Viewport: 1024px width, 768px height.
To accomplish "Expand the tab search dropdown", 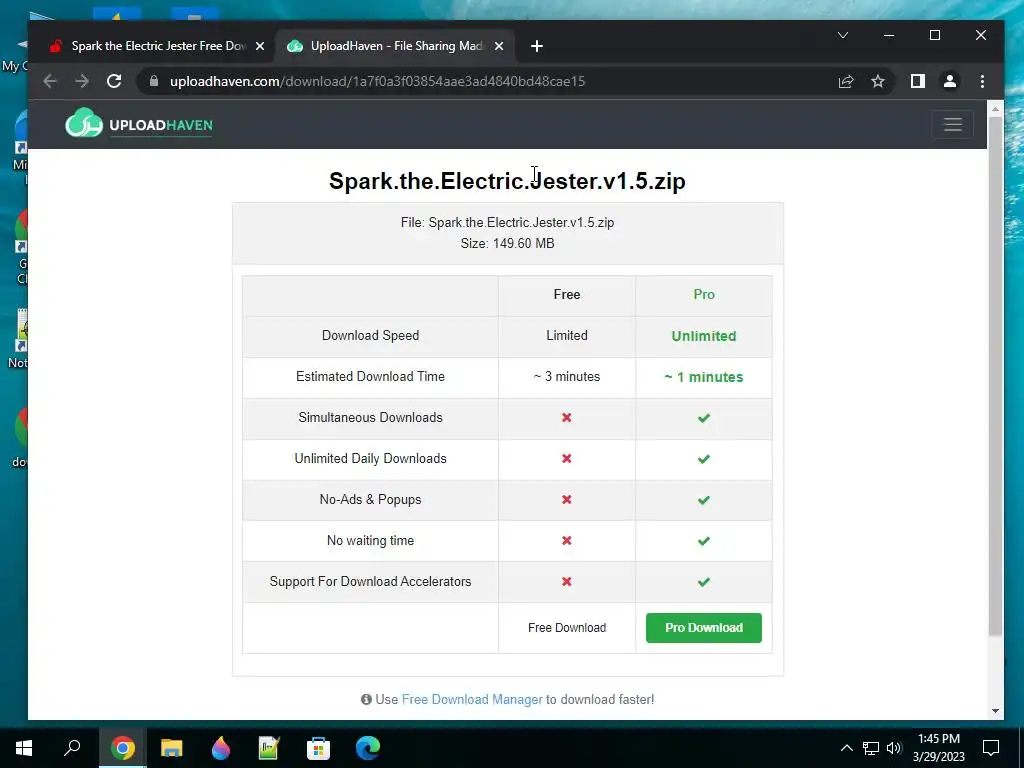I will click(843, 35).
